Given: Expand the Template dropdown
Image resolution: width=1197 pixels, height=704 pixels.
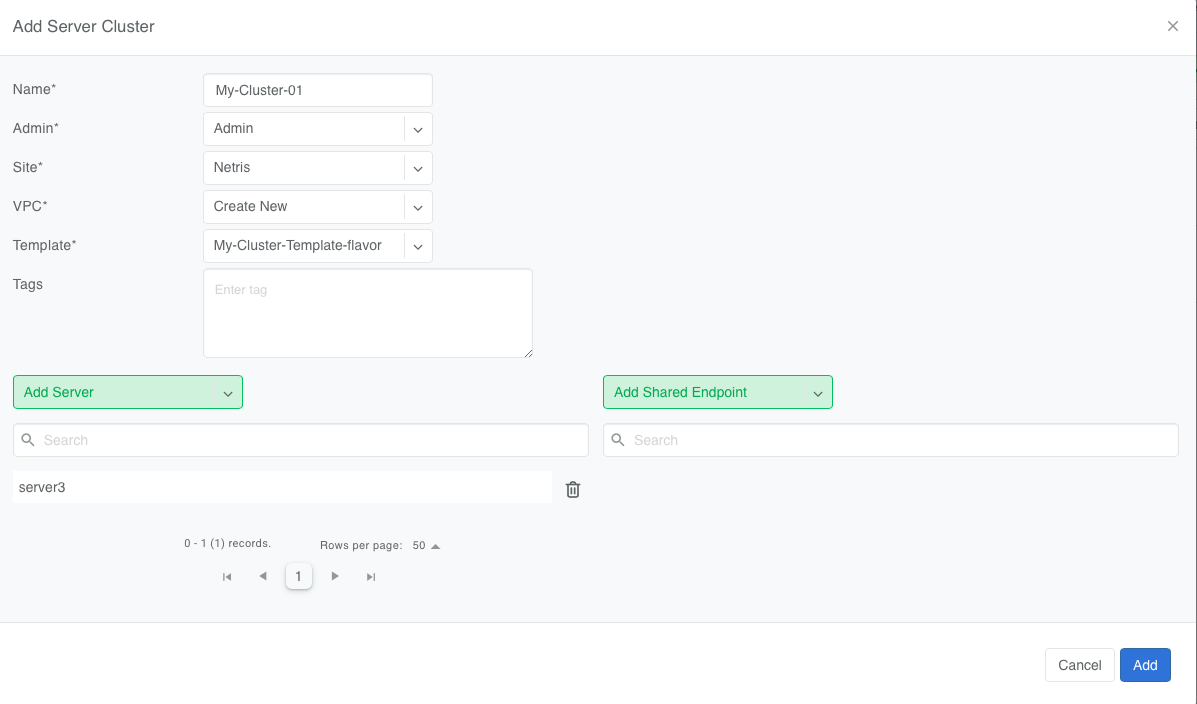Looking at the screenshot, I should [418, 246].
